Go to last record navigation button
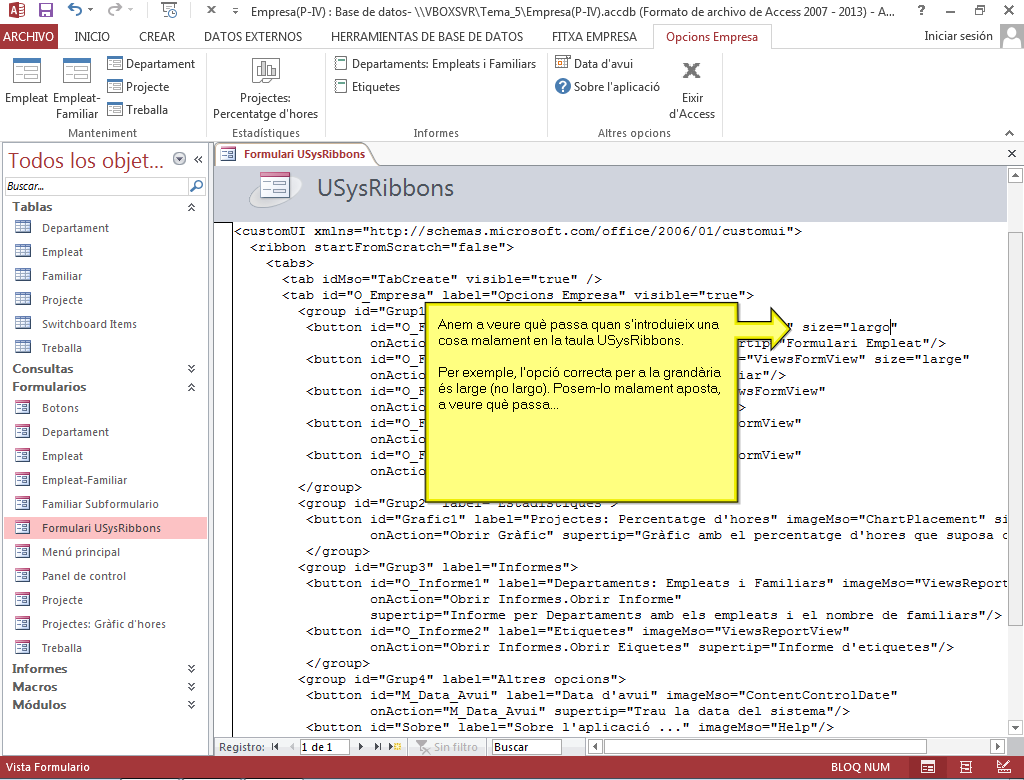 377,747
